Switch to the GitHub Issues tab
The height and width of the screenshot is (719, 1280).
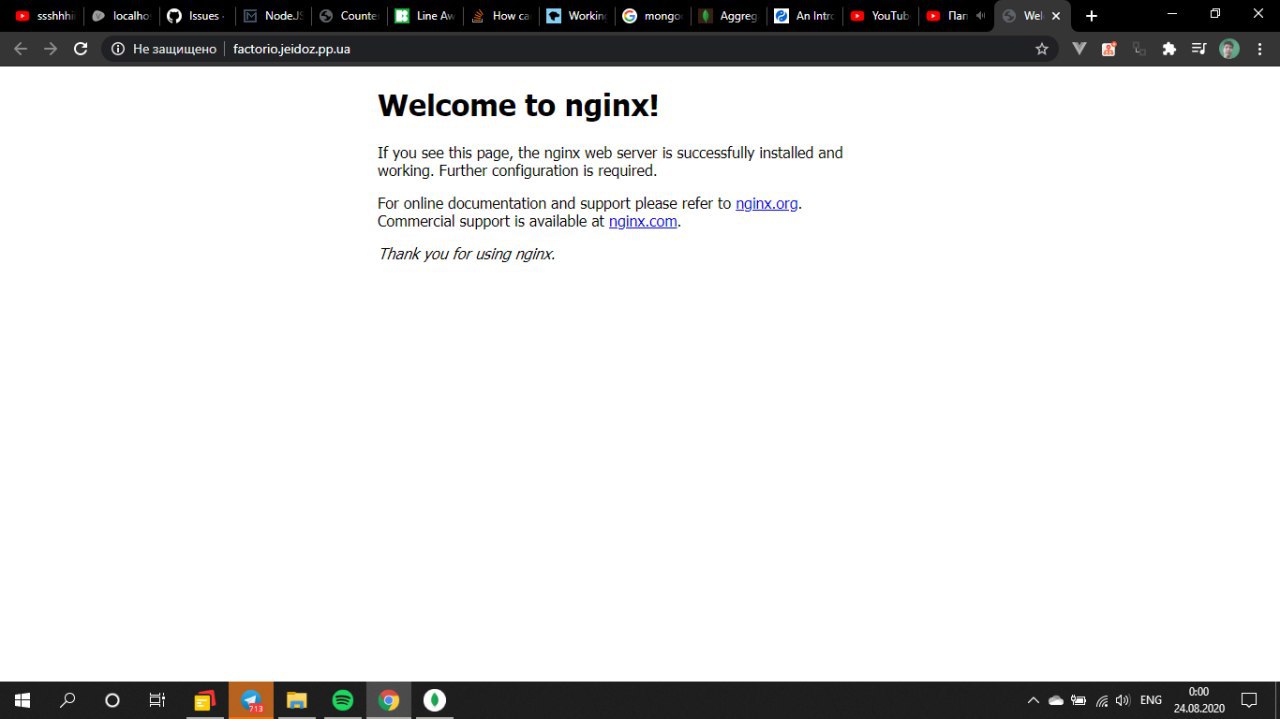pyautogui.click(x=197, y=16)
